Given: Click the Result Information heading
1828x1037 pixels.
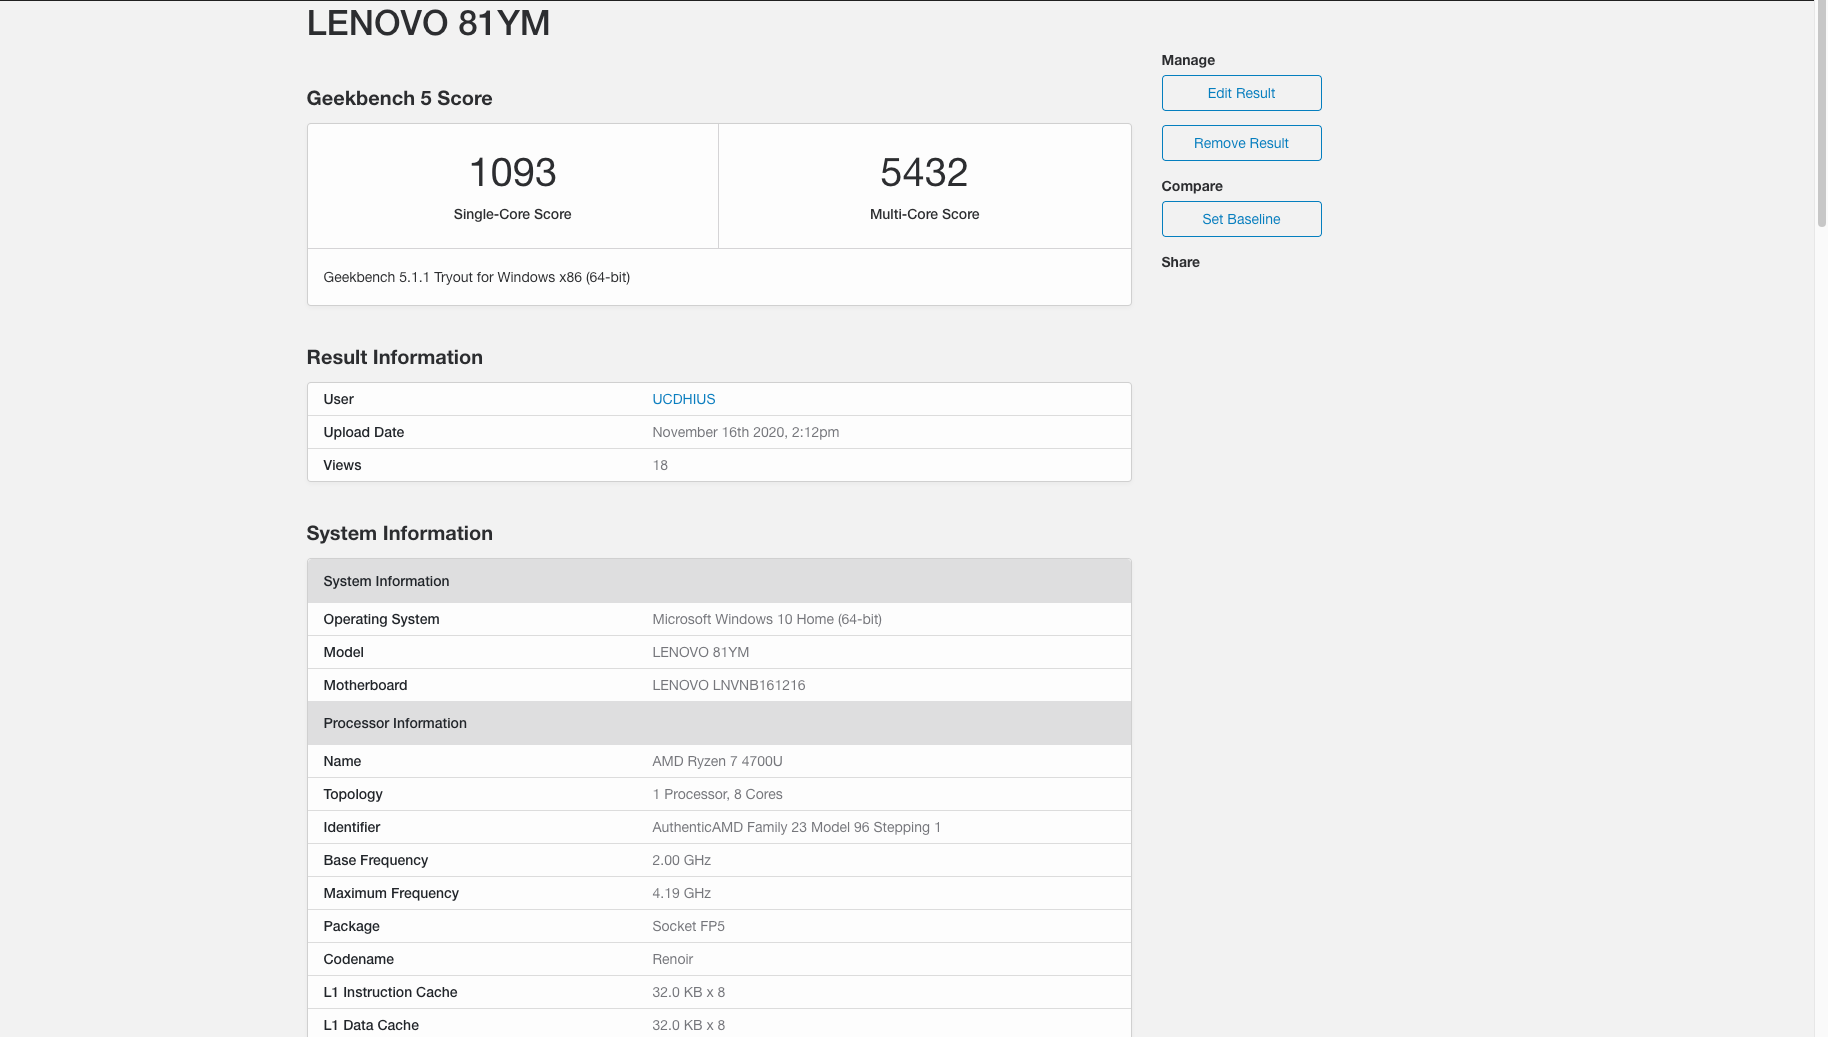Looking at the screenshot, I should pyautogui.click(x=394, y=357).
